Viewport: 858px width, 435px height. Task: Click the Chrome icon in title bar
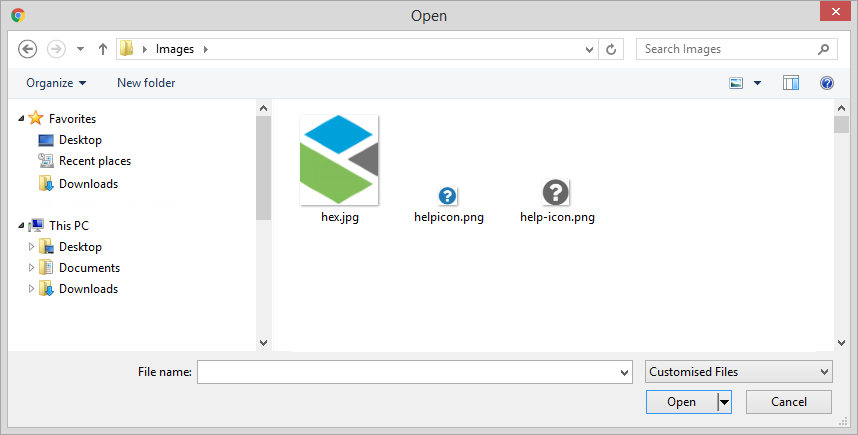click(18, 15)
